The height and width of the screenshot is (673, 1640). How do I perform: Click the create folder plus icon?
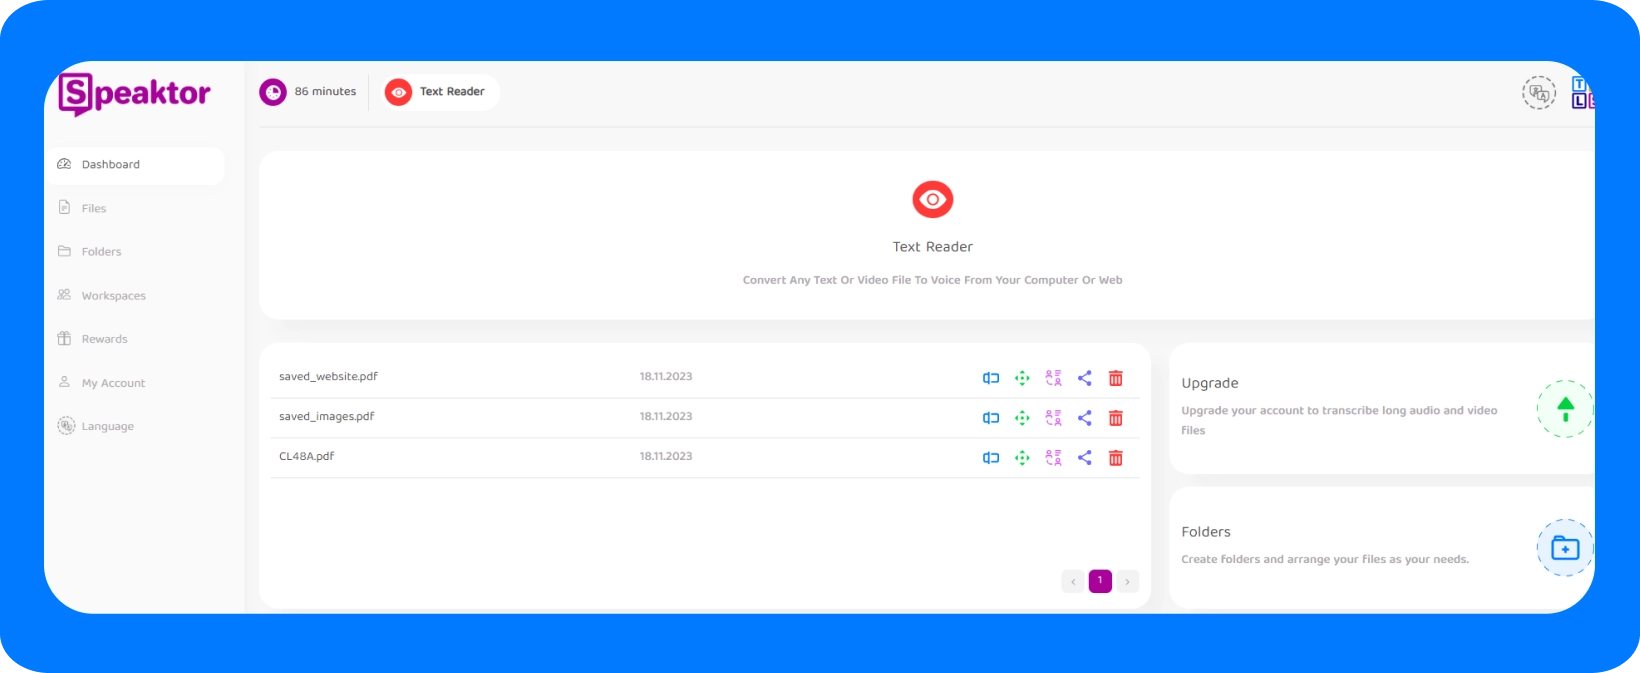[1565, 548]
